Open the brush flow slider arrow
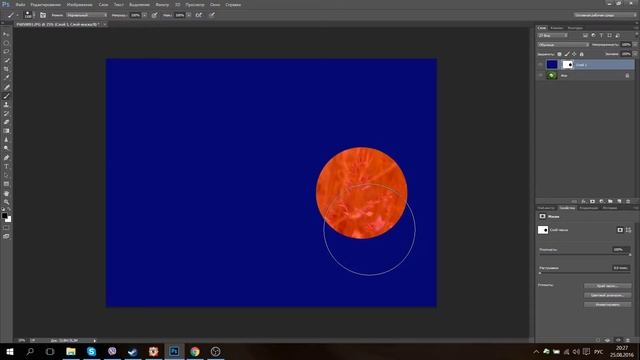Image resolution: width=640 pixels, height=360 pixels. point(189,15)
